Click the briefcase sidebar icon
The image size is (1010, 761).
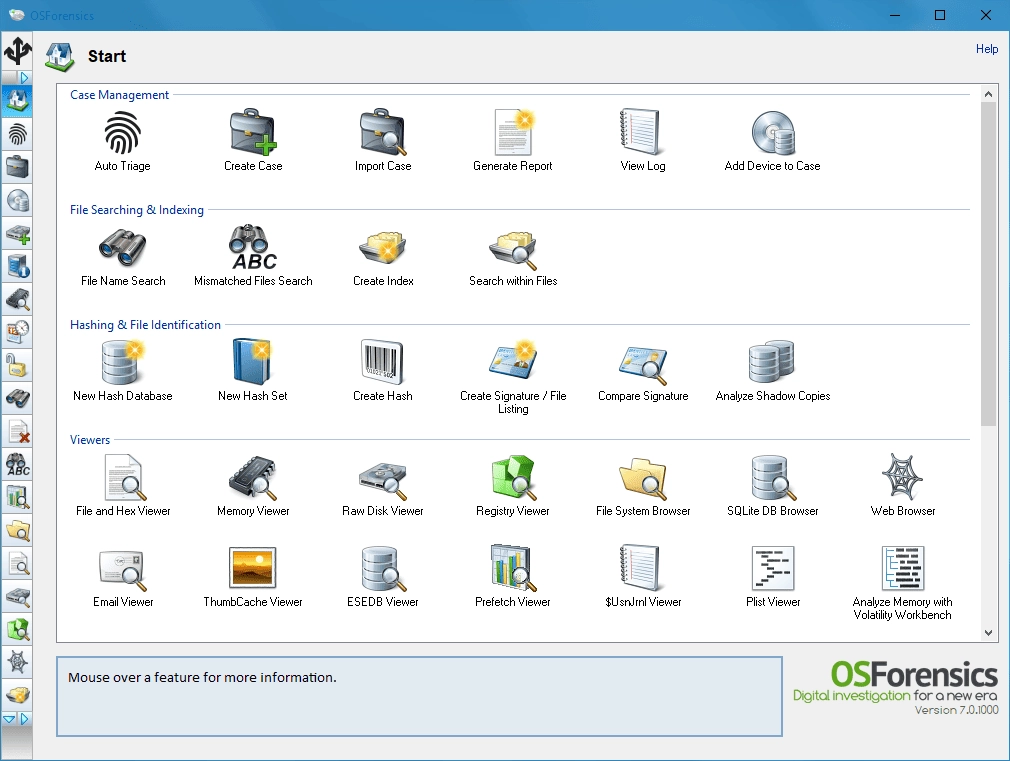[x=17, y=168]
